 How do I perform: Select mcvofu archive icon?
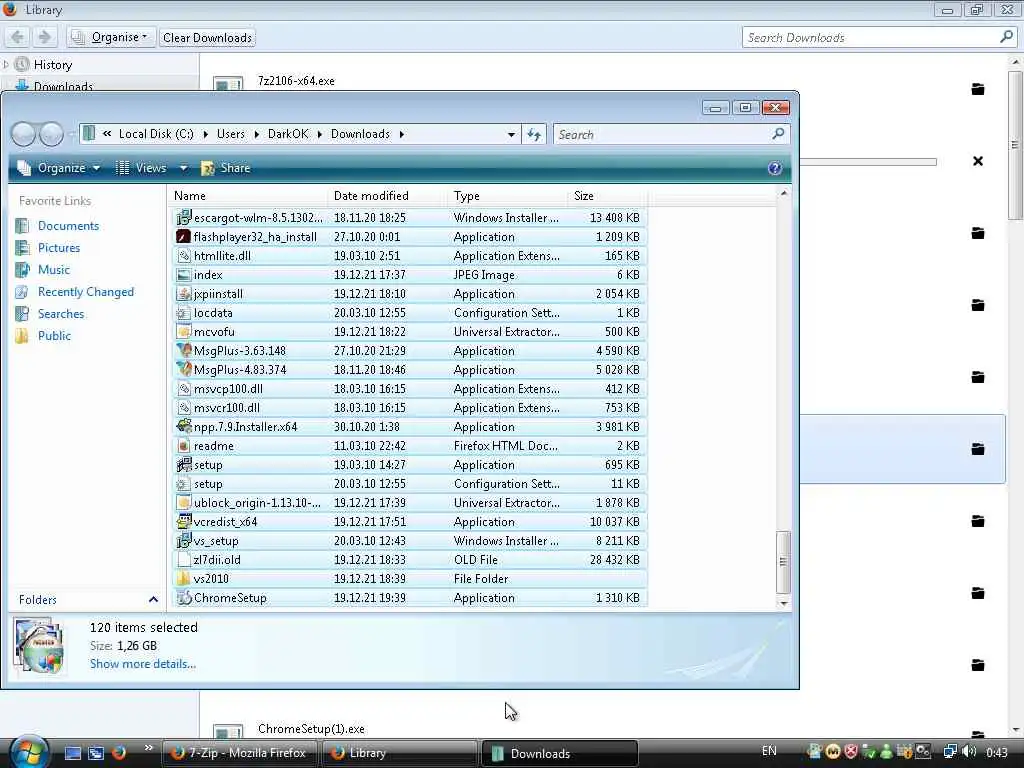(x=184, y=332)
